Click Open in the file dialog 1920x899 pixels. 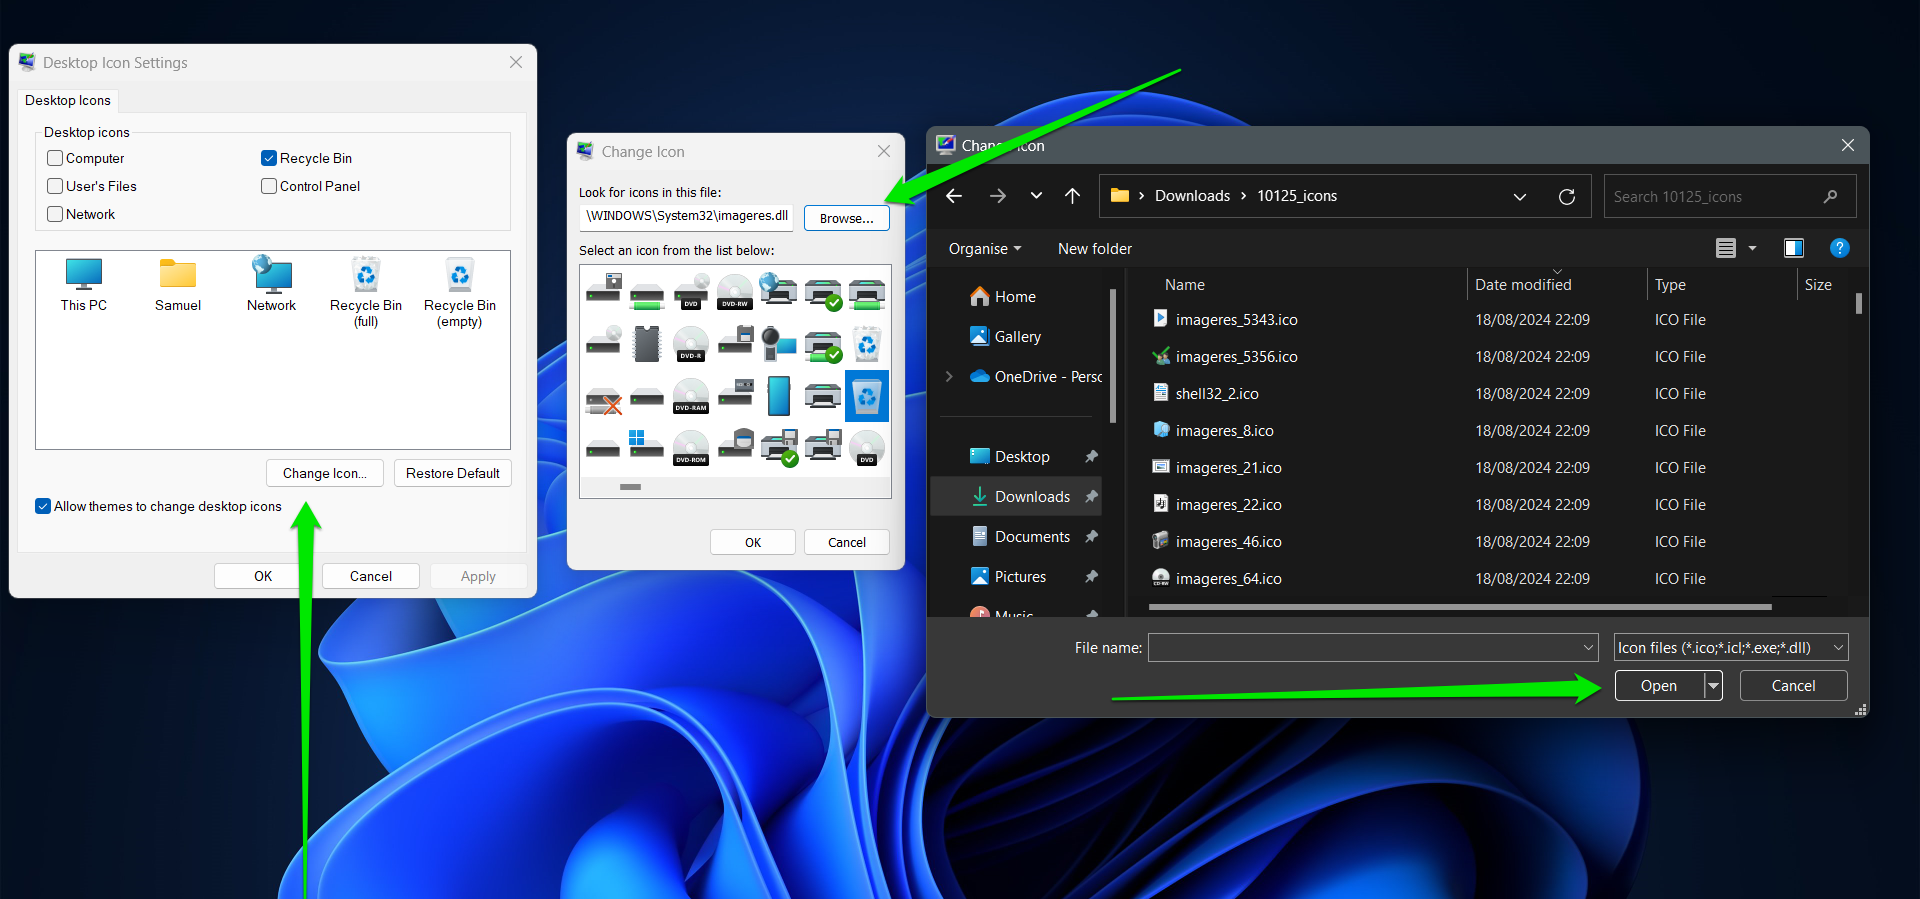click(1659, 686)
